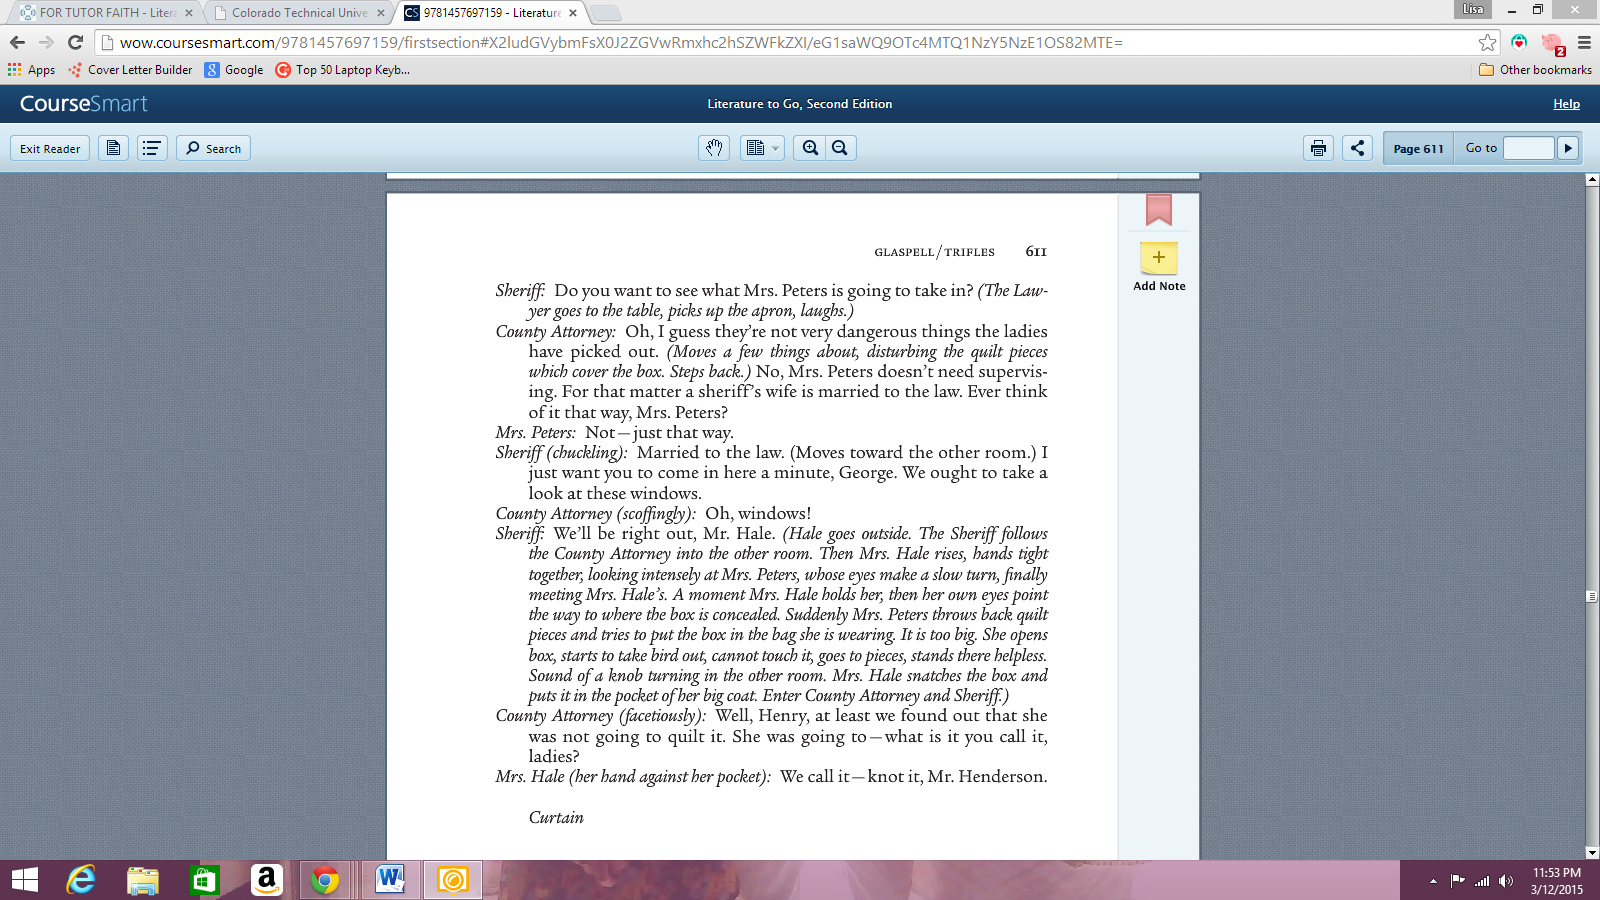Viewport: 1600px width, 900px height.
Task: Click the page view document icon
Action: click(114, 148)
